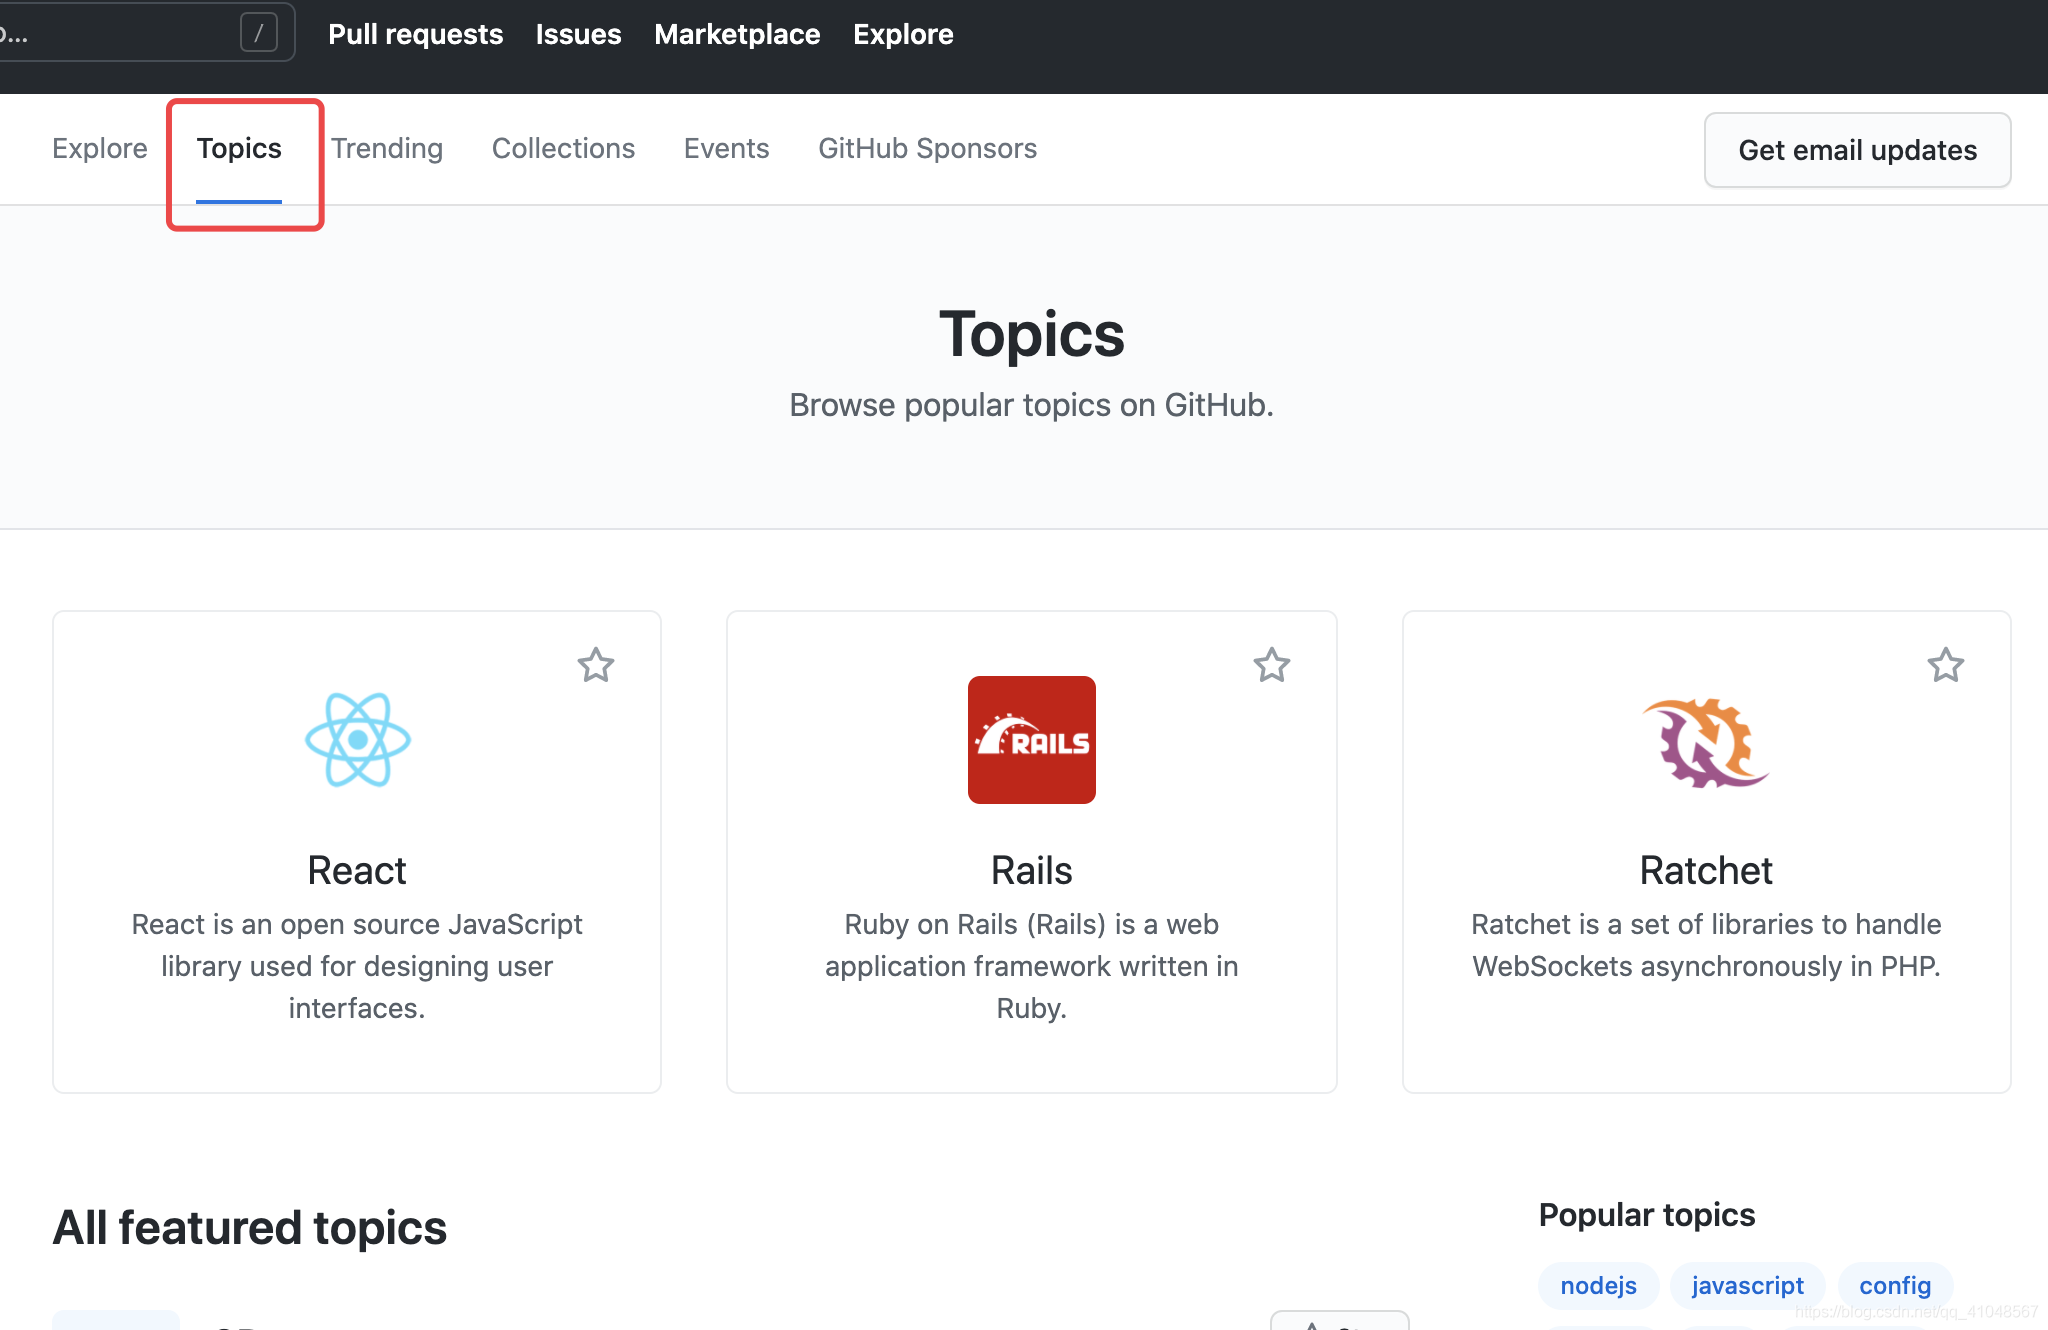Open Issues in top bar
This screenshot has width=2048, height=1330.
point(578,34)
